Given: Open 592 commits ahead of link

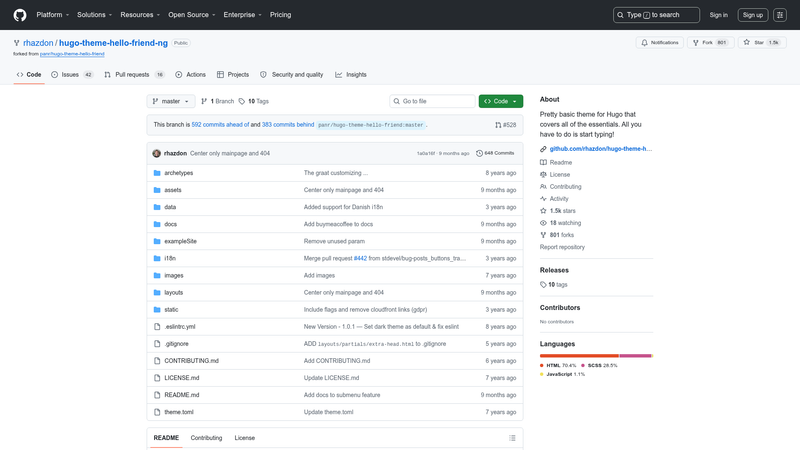Looking at the screenshot, I should click(x=220, y=124).
